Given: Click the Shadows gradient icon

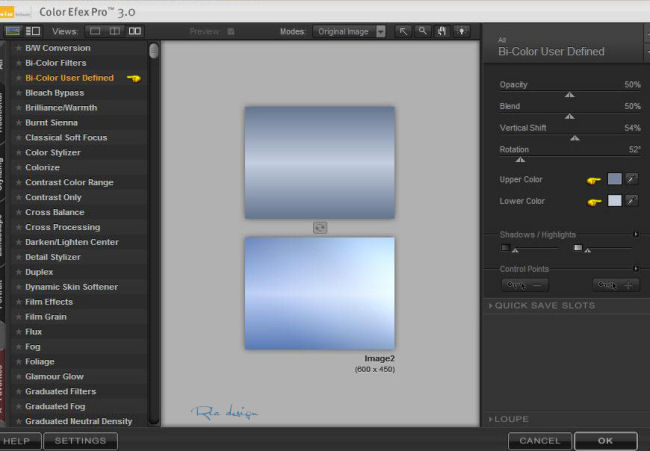Looking at the screenshot, I should pos(505,248).
